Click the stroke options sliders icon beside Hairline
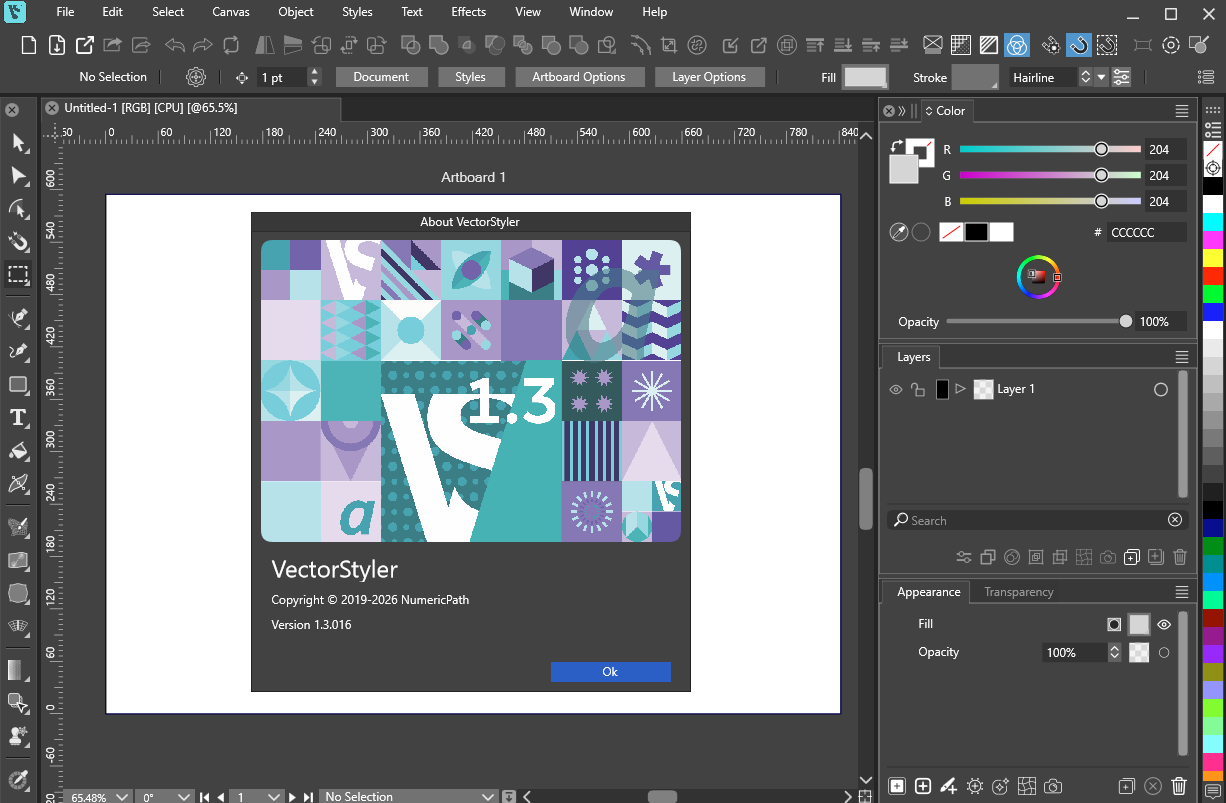1226x803 pixels. pos(1122,77)
